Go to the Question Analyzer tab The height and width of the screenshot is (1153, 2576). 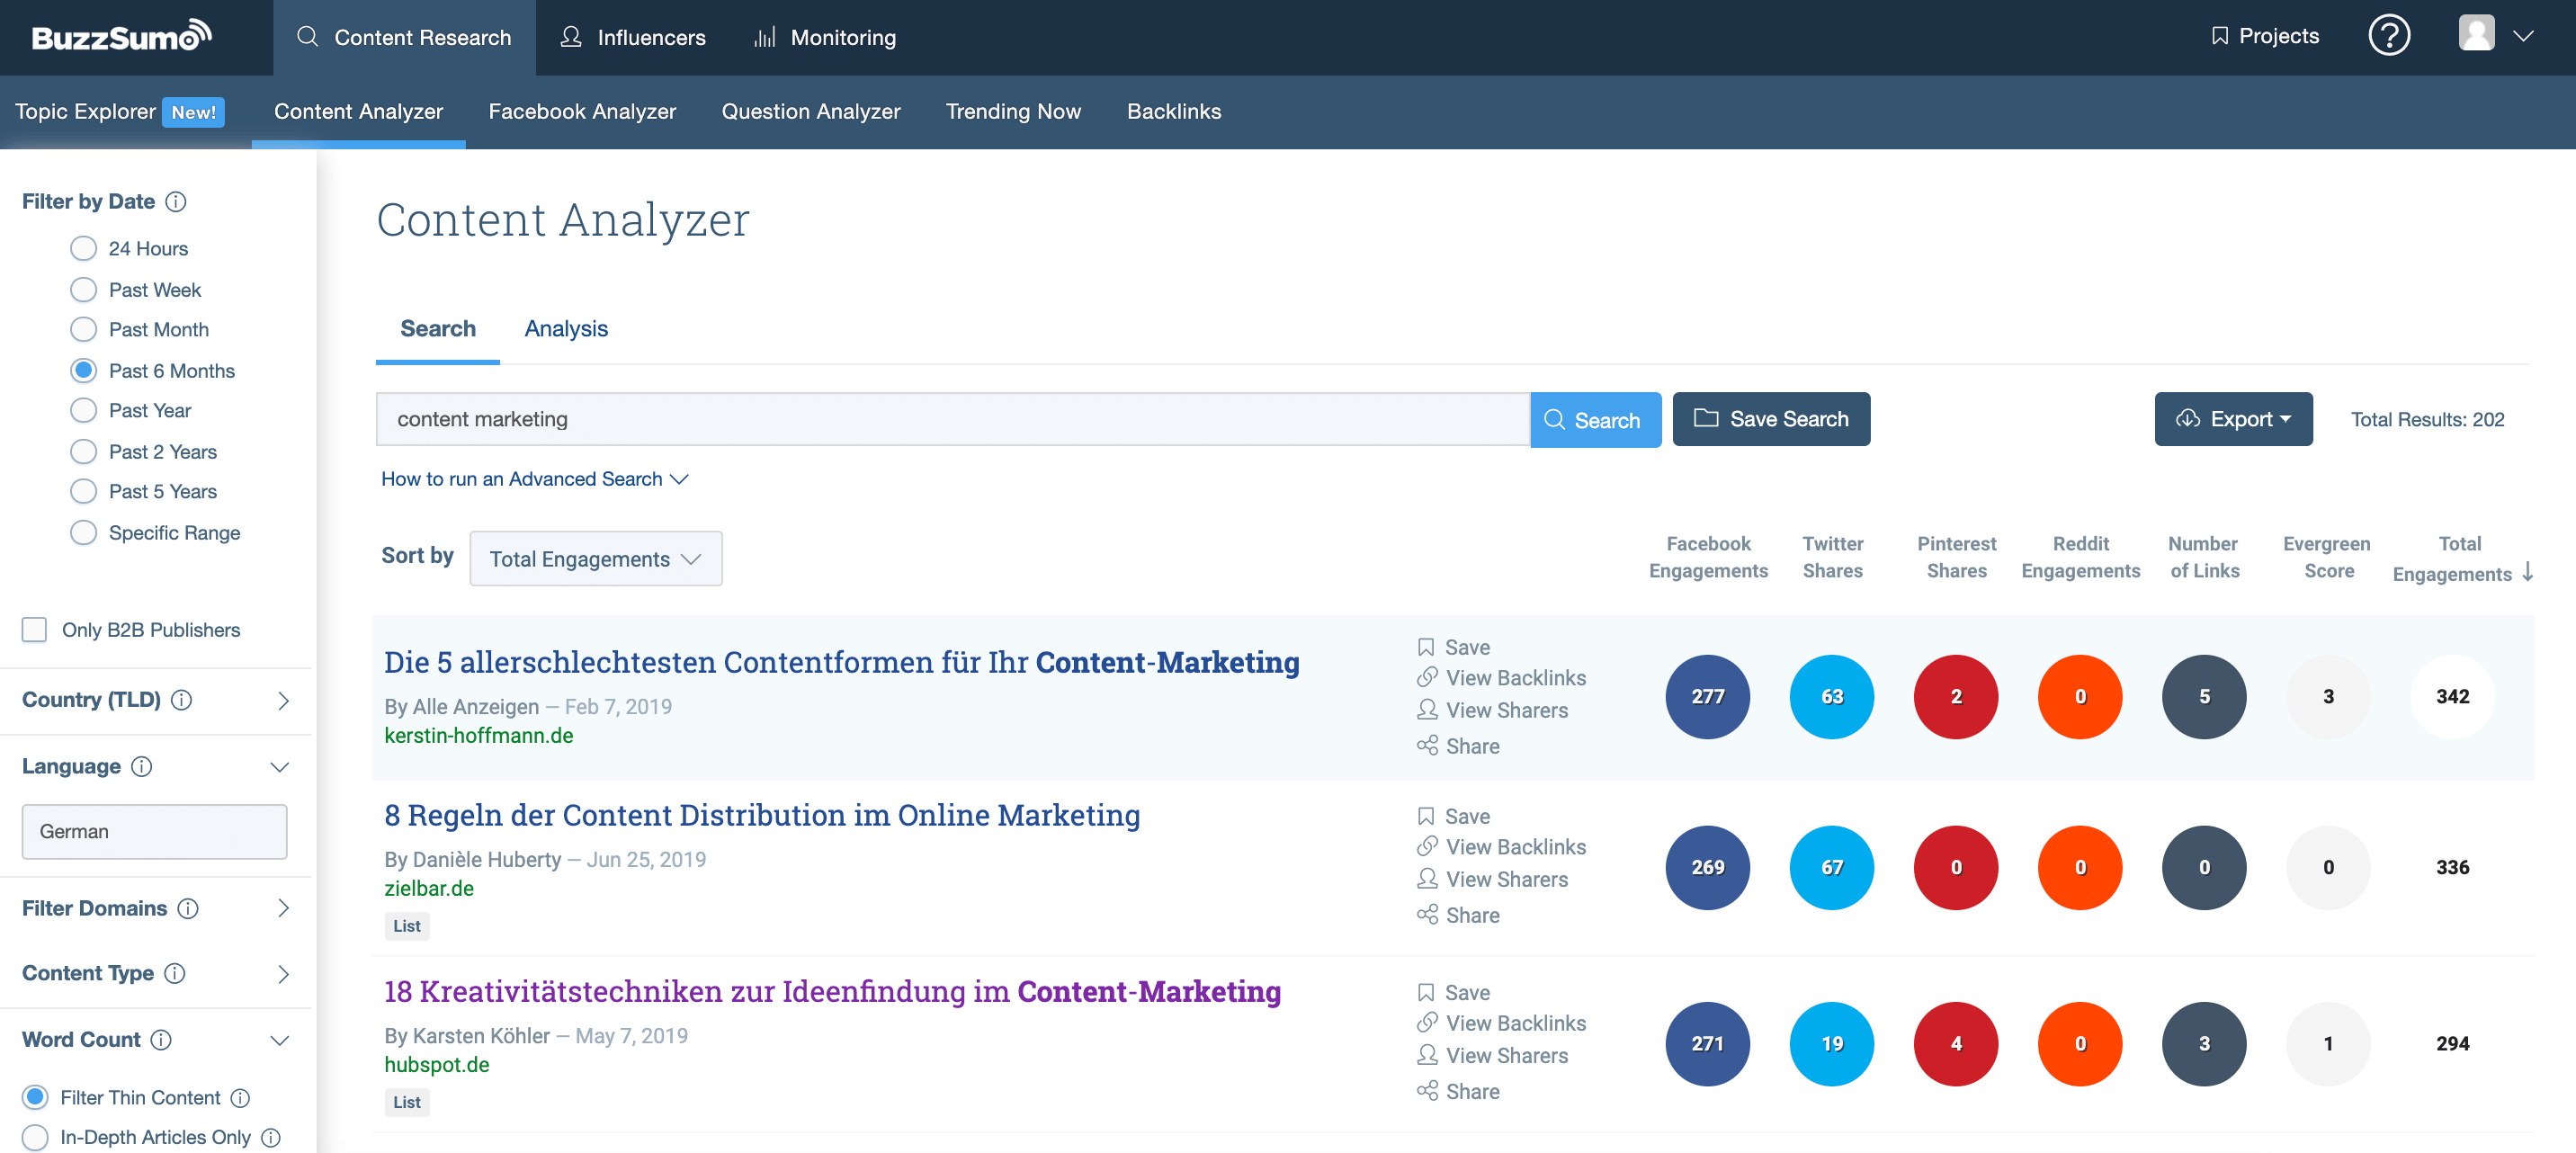[811, 112]
